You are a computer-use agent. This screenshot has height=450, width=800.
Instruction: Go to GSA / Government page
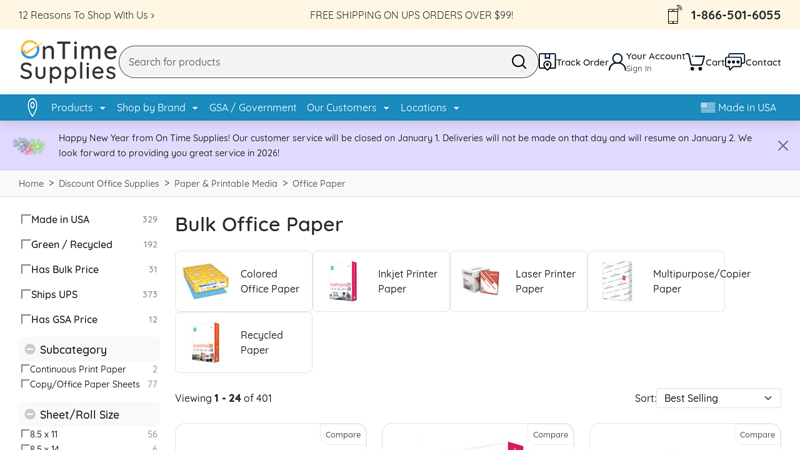coord(253,108)
